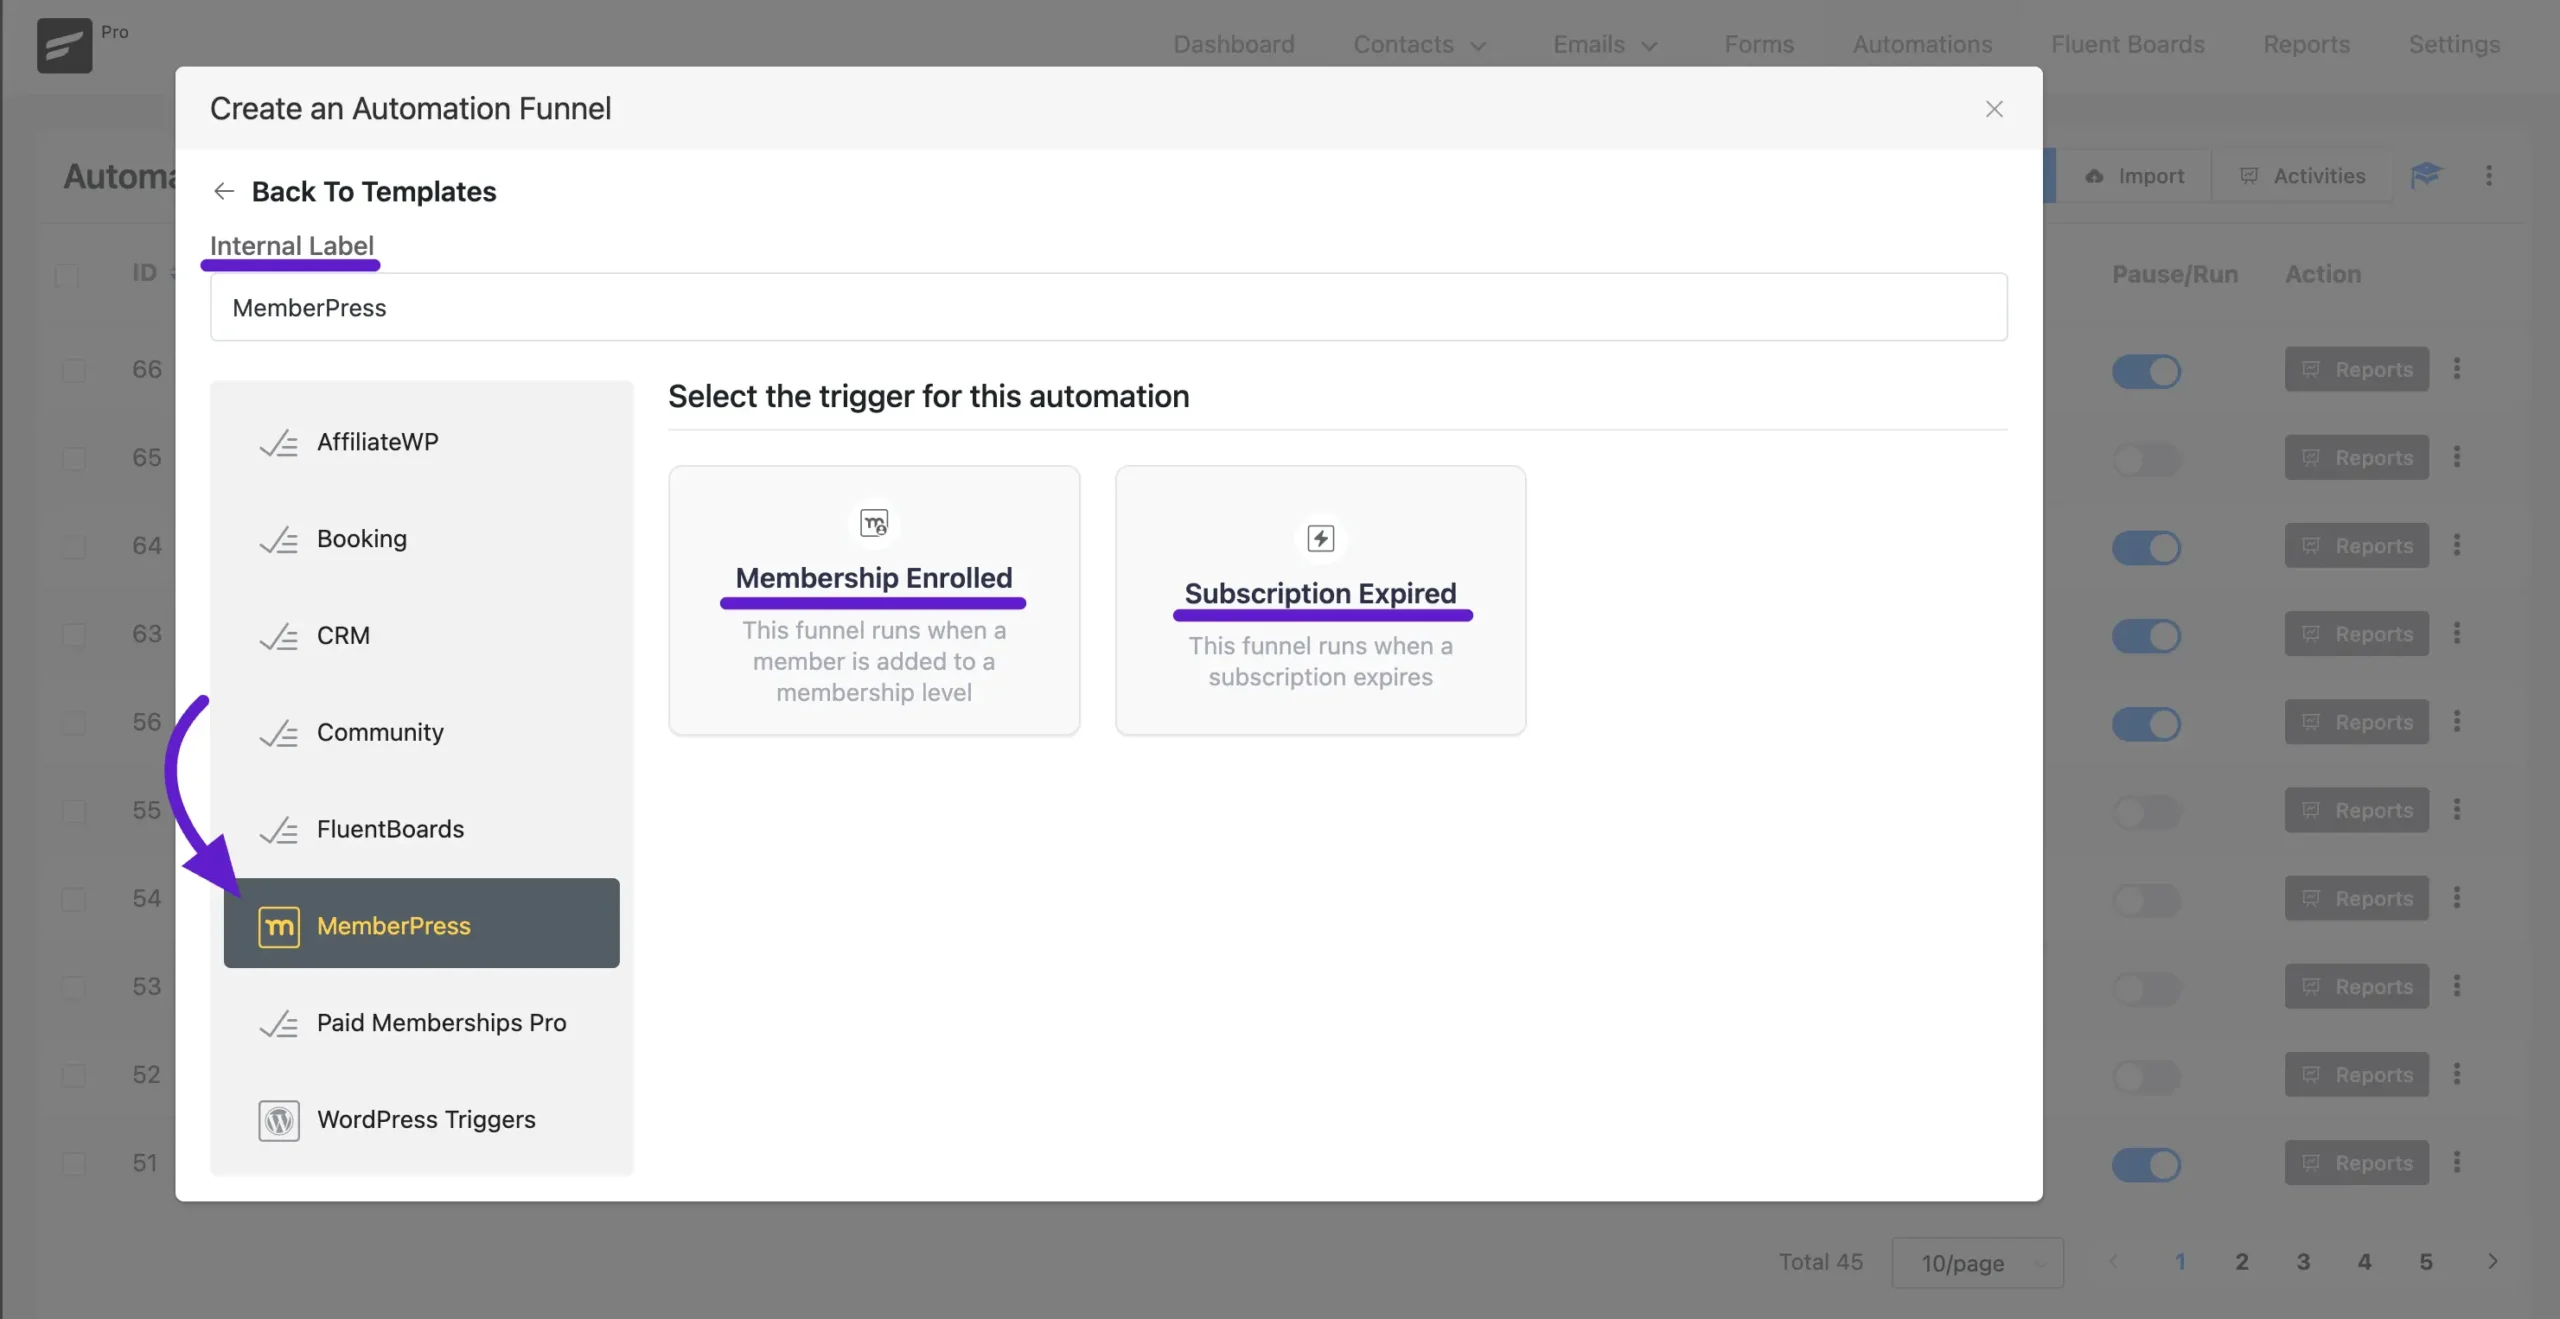Viewport: 2560px width, 1319px height.
Task: Click the WordPress logo icon for WordPress Triggers
Action: pos(279,1120)
